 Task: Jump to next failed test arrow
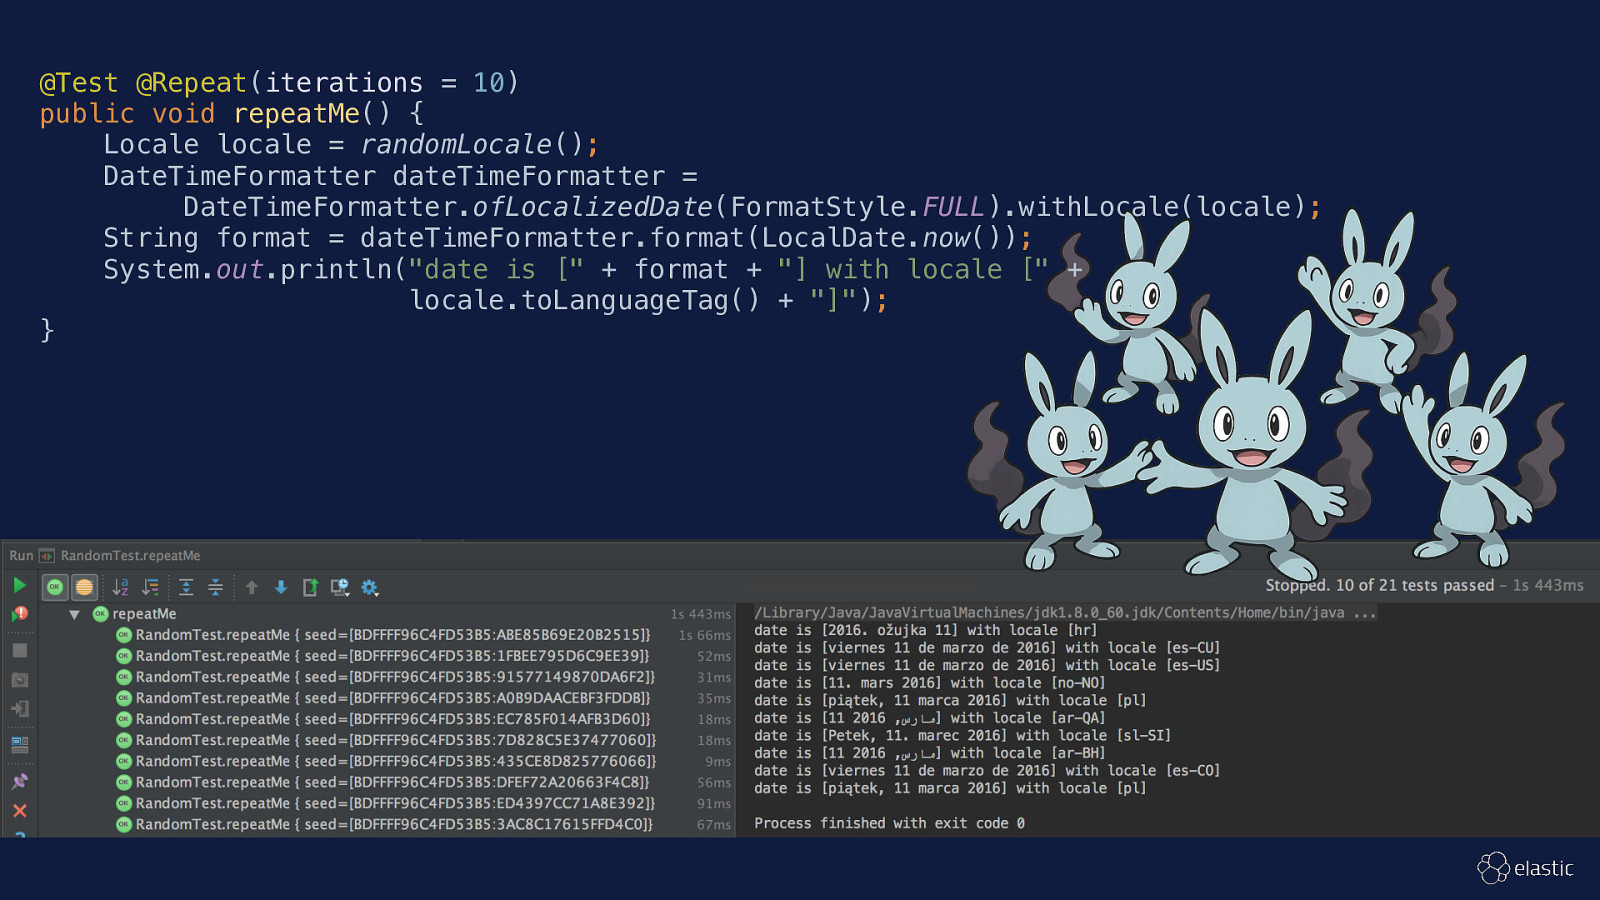click(x=281, y=588)
